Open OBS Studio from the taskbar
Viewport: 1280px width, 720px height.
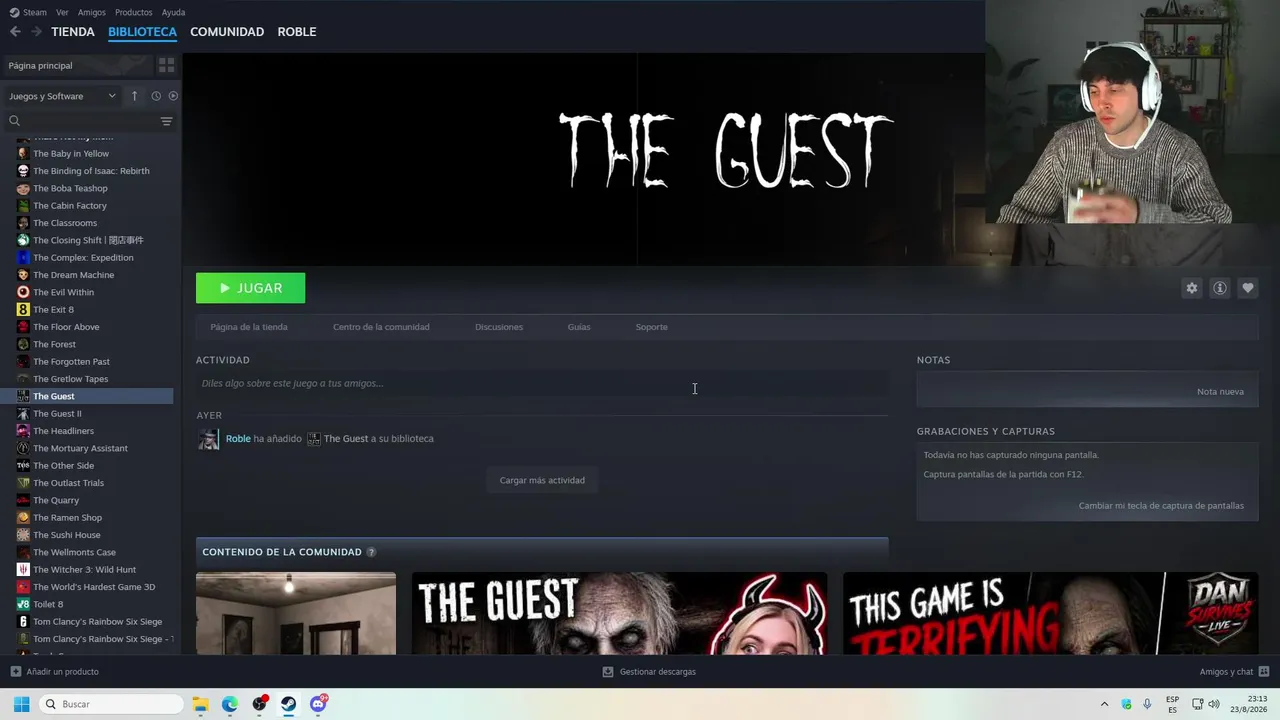(x=260, y=704)
